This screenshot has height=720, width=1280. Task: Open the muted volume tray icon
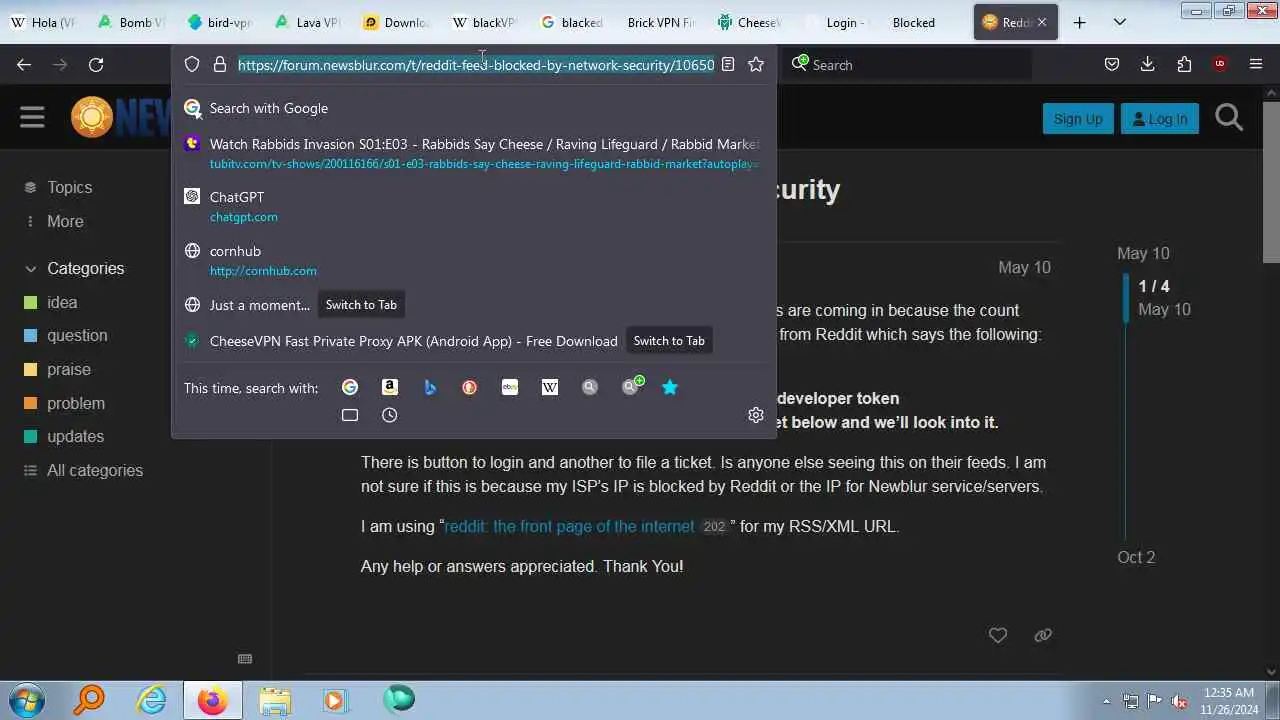(x=1179, y=701)
